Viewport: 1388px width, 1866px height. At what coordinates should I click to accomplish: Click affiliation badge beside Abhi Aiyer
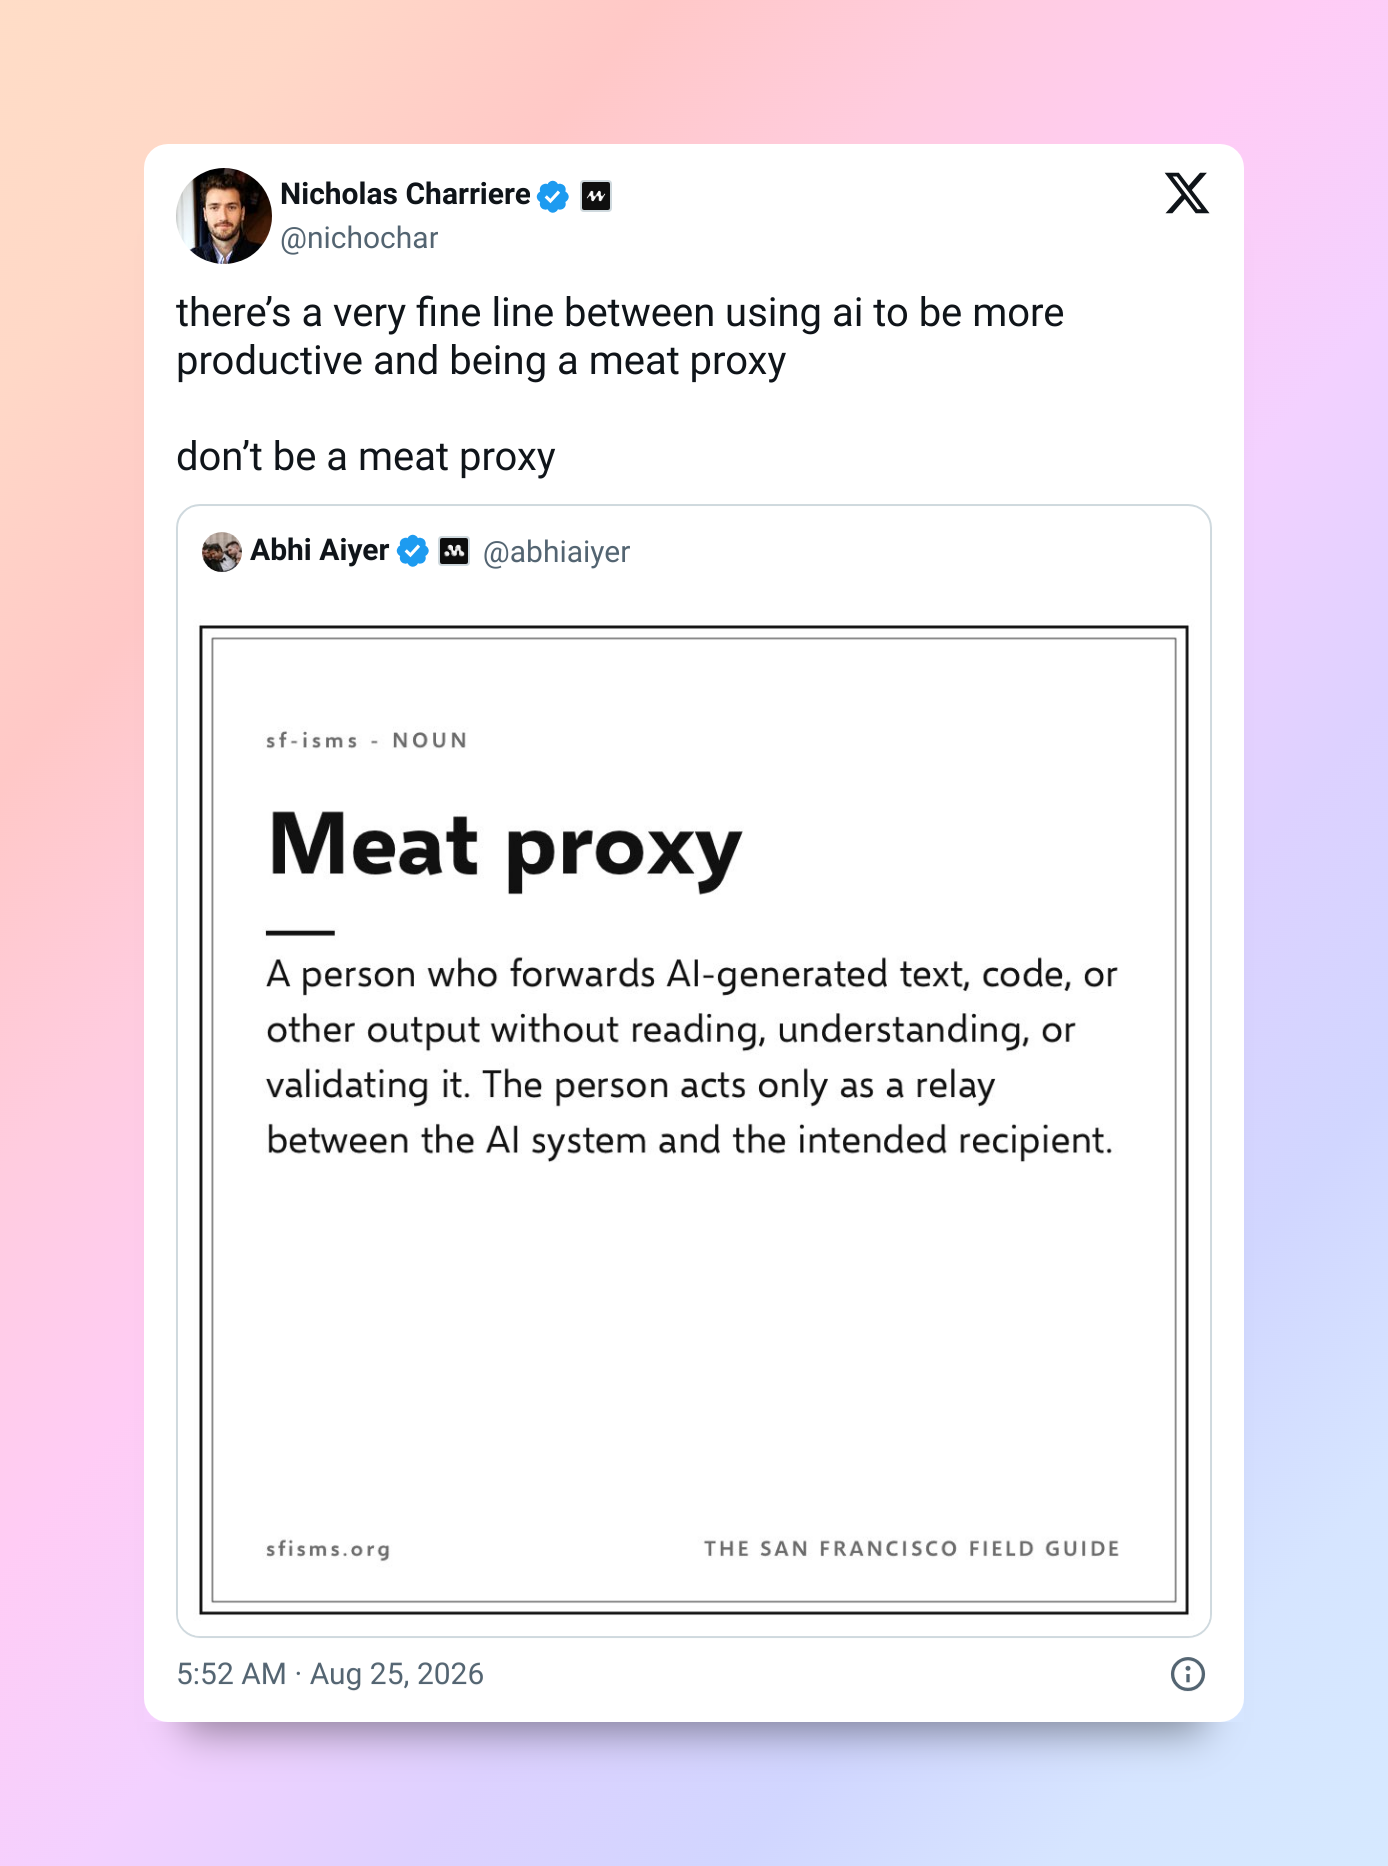(455, 551)
